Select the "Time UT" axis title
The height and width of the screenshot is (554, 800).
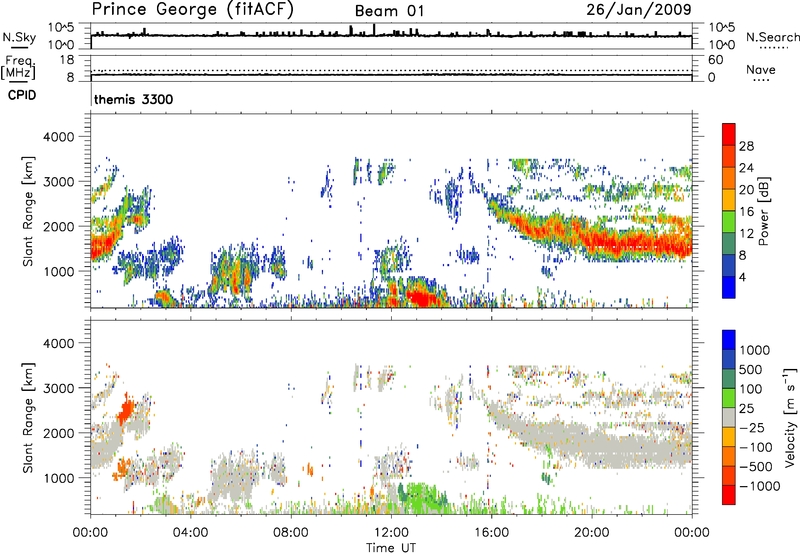(391, 548)
